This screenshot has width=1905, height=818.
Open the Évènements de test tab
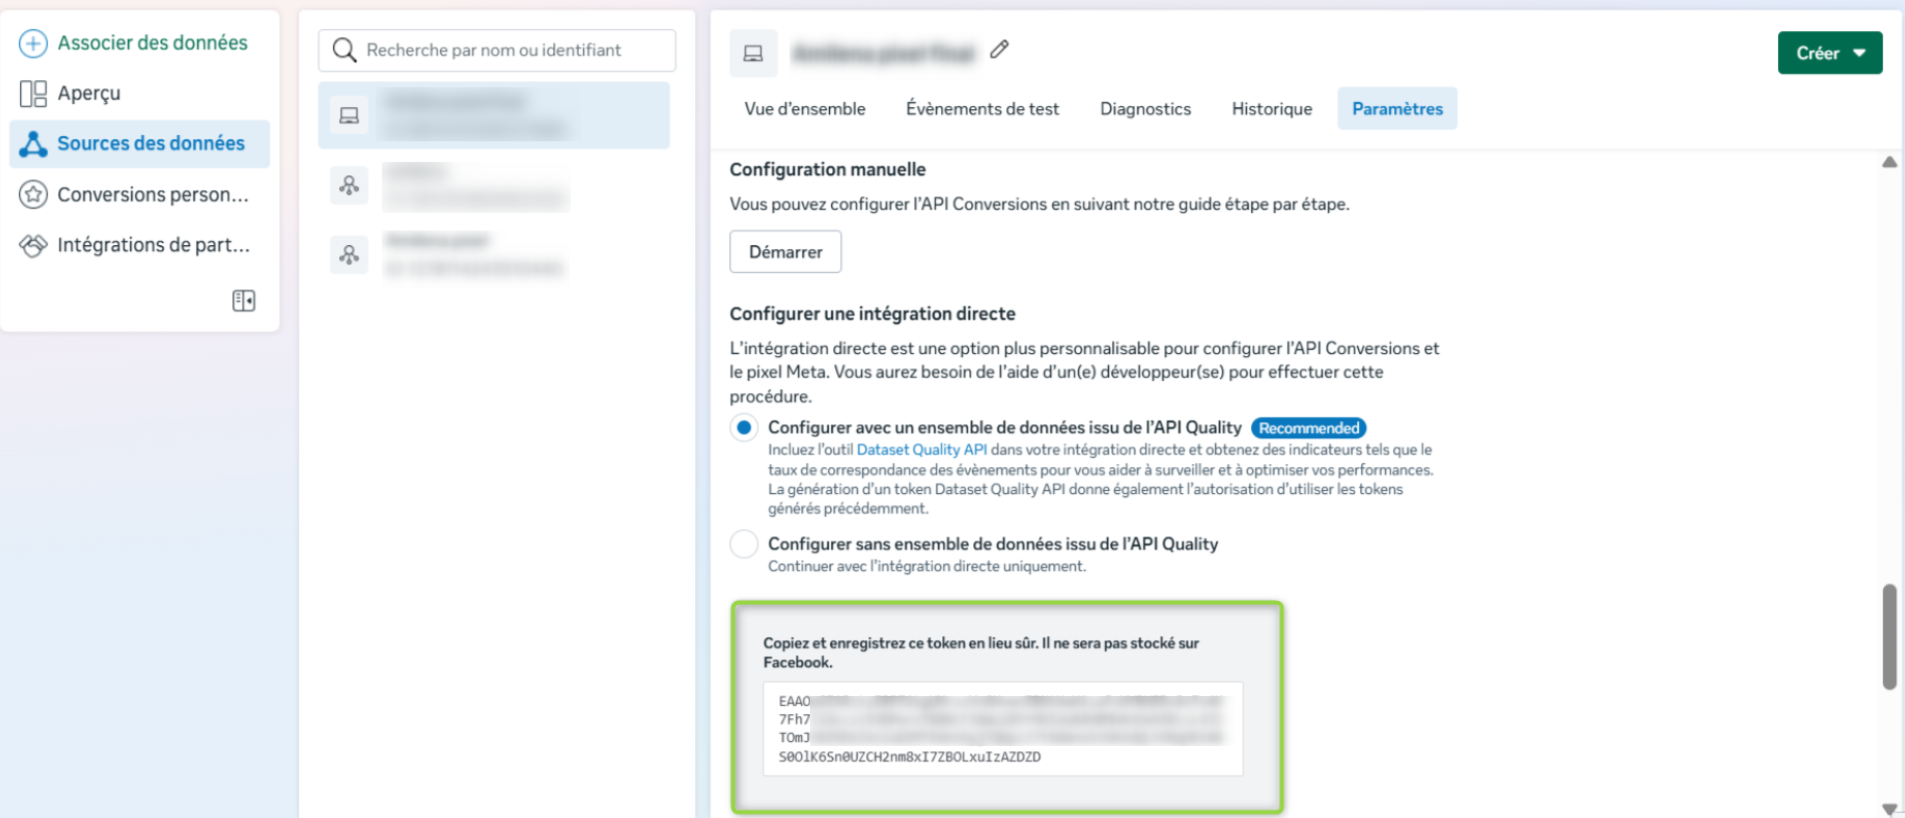click(982, 109)
